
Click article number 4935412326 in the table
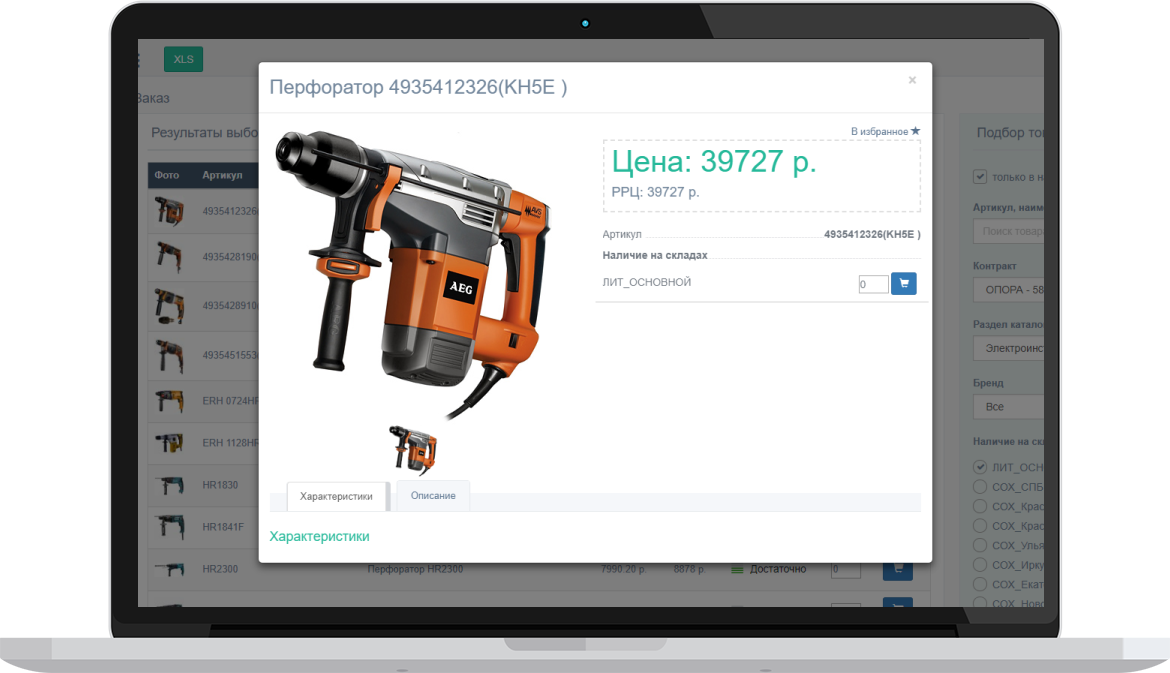tap(230, 211)
